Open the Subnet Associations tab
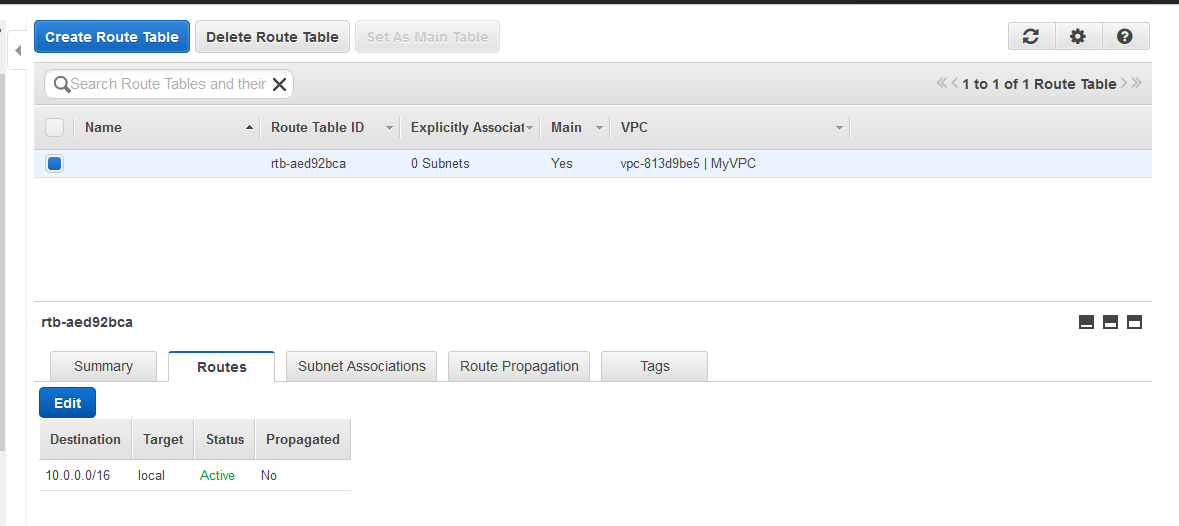 click(362, 366)
